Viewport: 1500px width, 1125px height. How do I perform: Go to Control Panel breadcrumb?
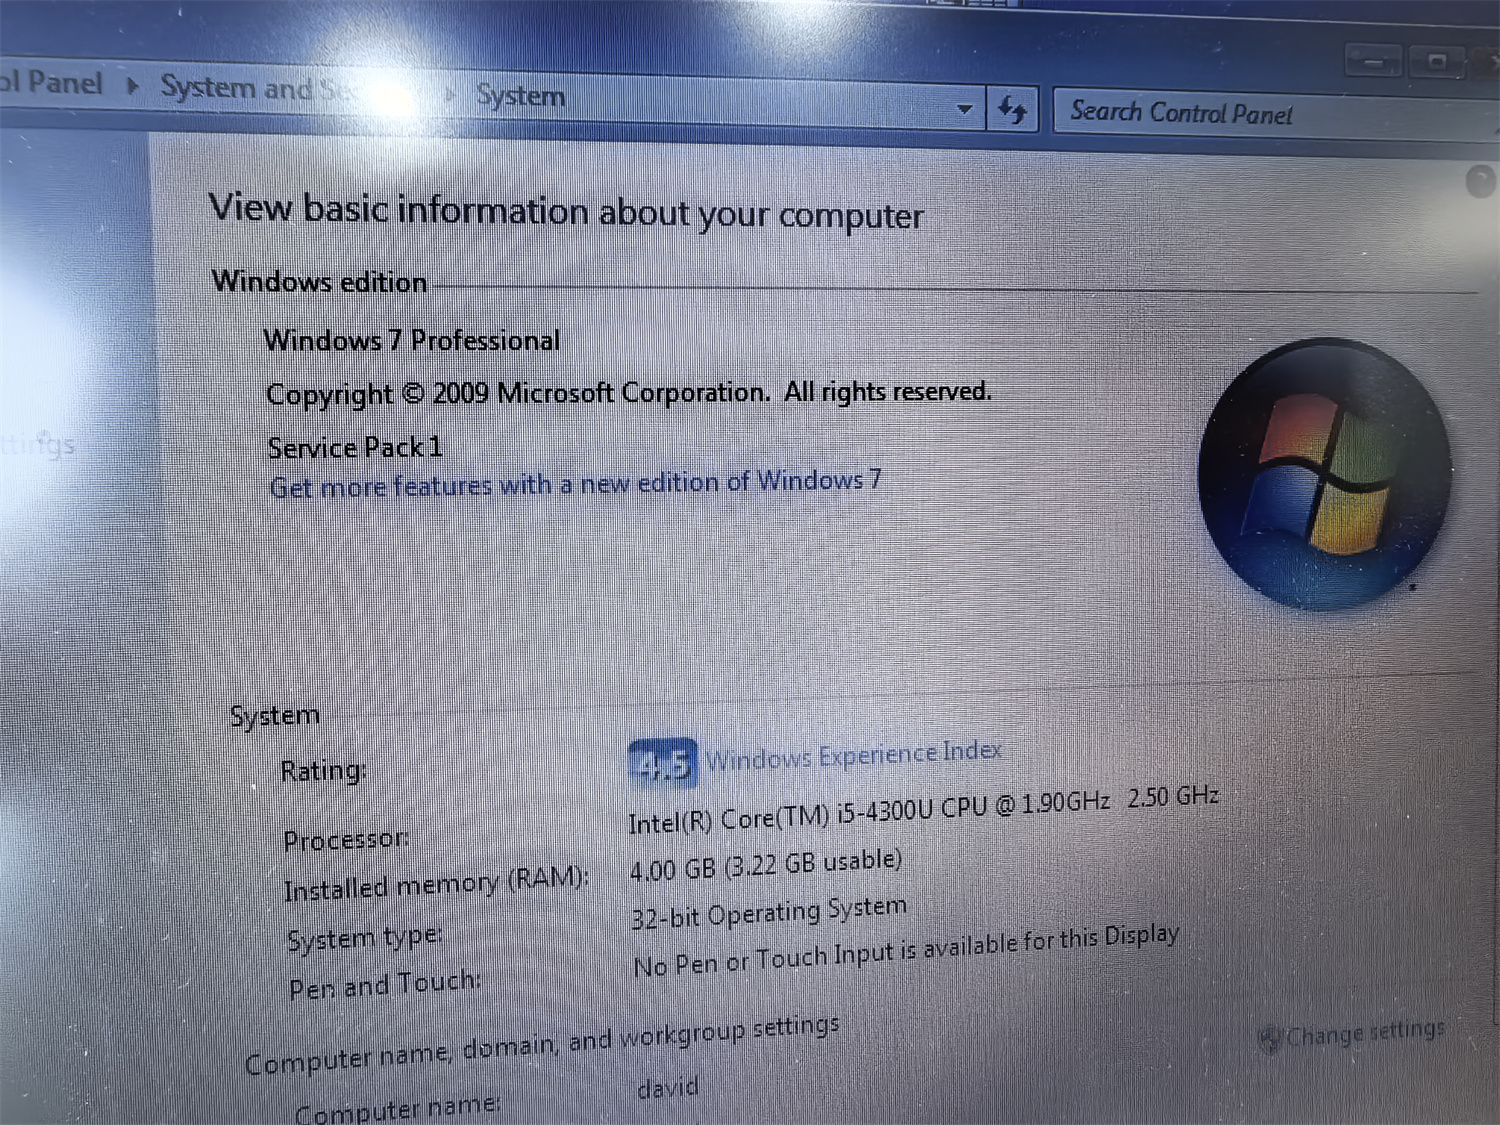tap(51, 82)
